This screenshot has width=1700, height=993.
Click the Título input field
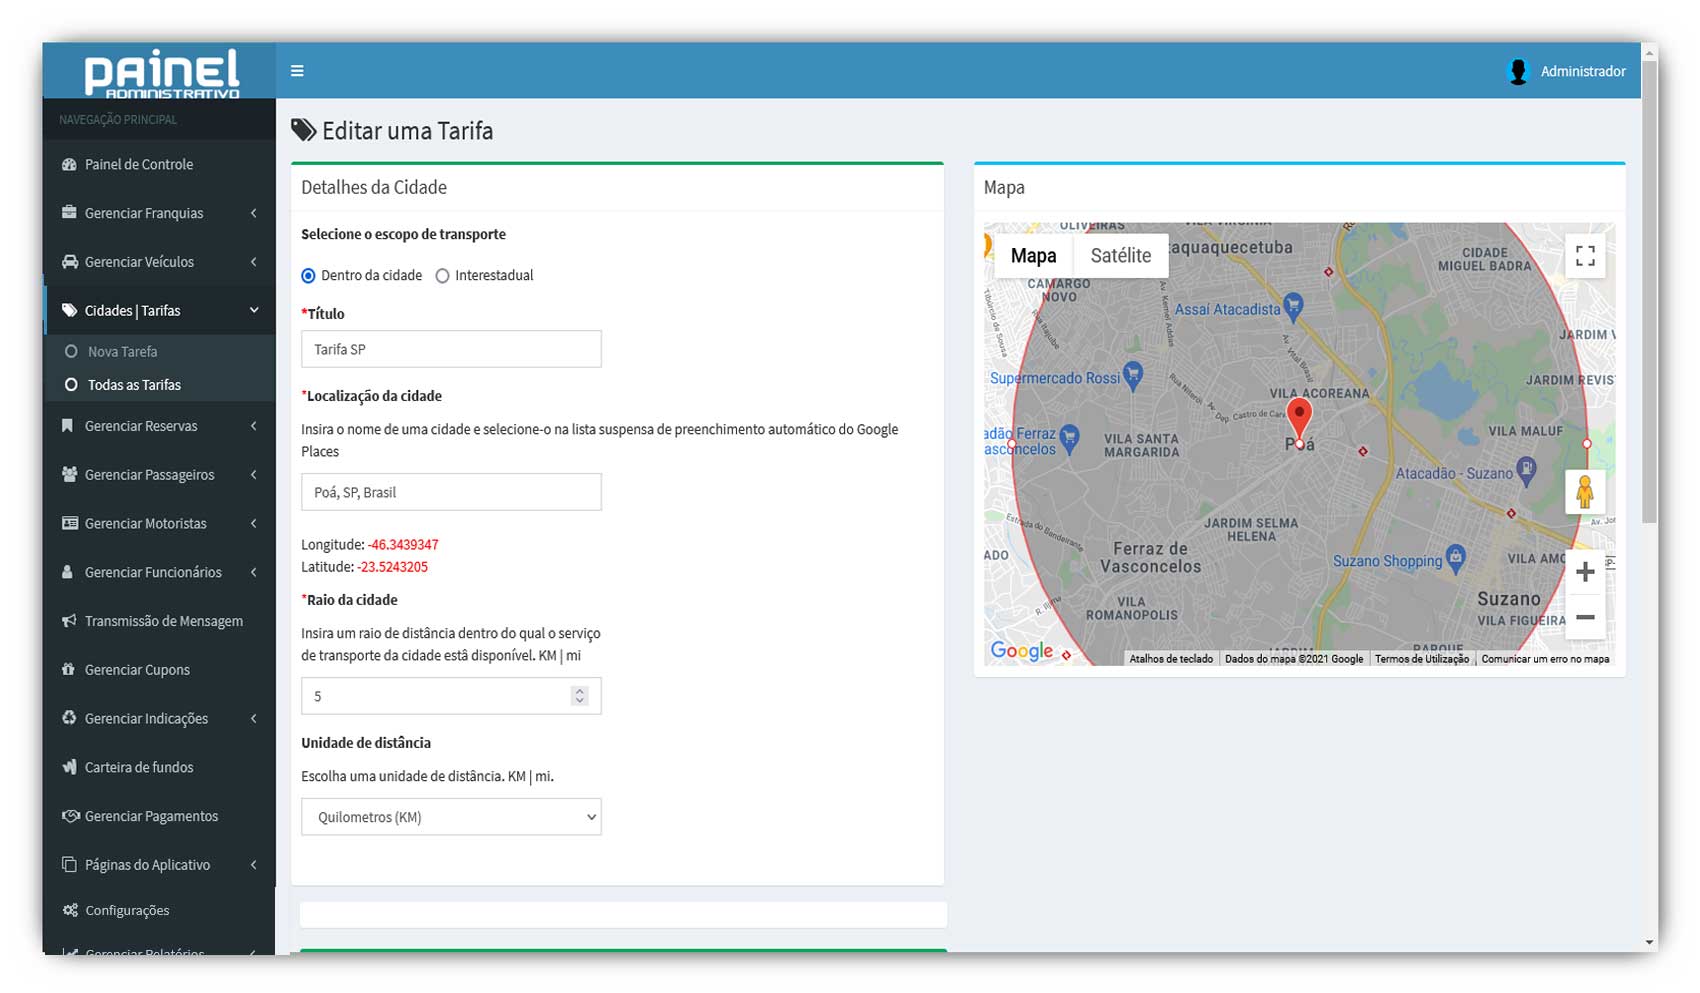pyautogui.click(x=451, y=349)
